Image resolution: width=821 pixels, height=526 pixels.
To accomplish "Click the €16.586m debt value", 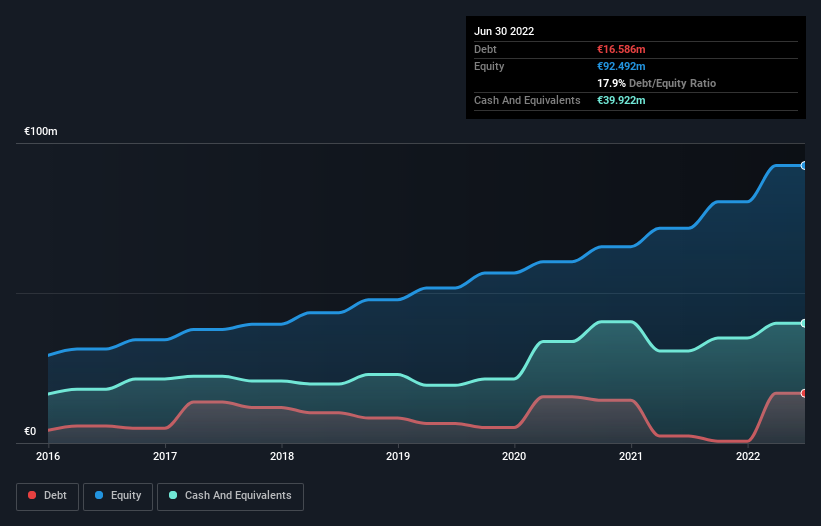I will [x=621, y=49].
